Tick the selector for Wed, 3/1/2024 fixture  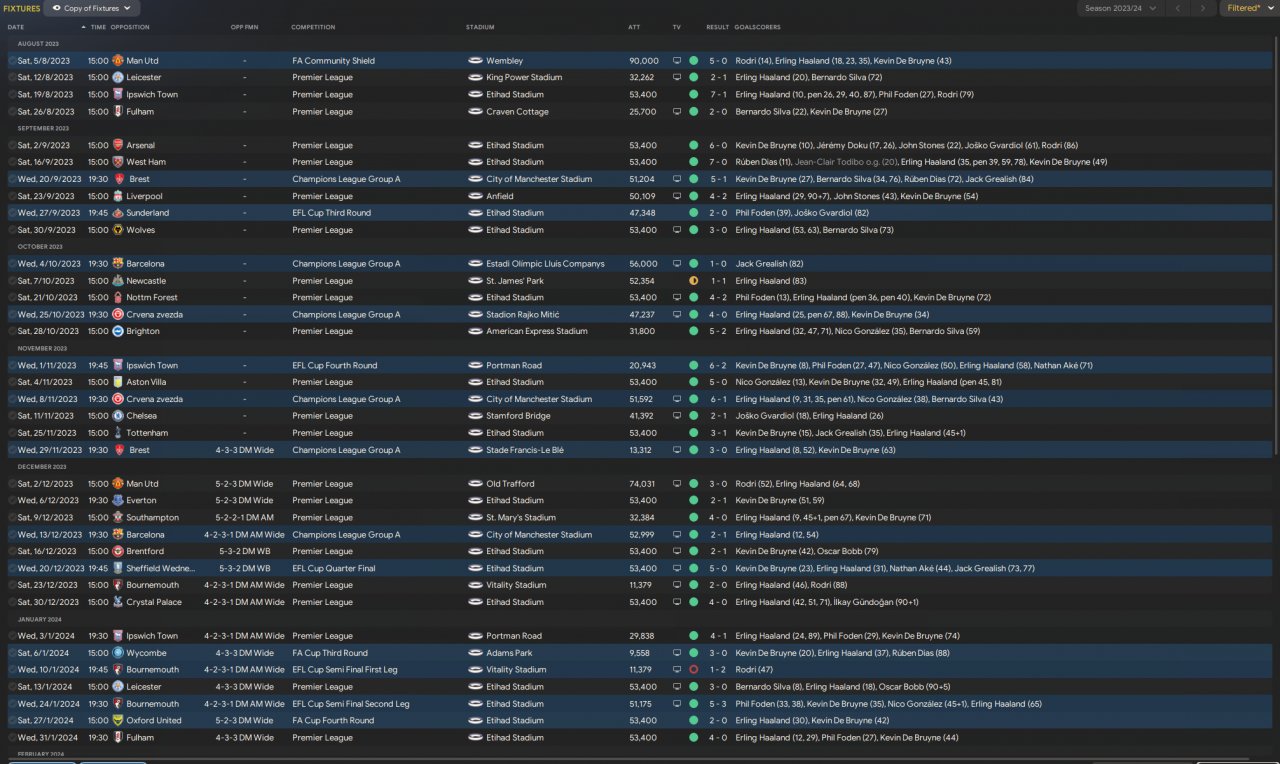pos(12,636)
